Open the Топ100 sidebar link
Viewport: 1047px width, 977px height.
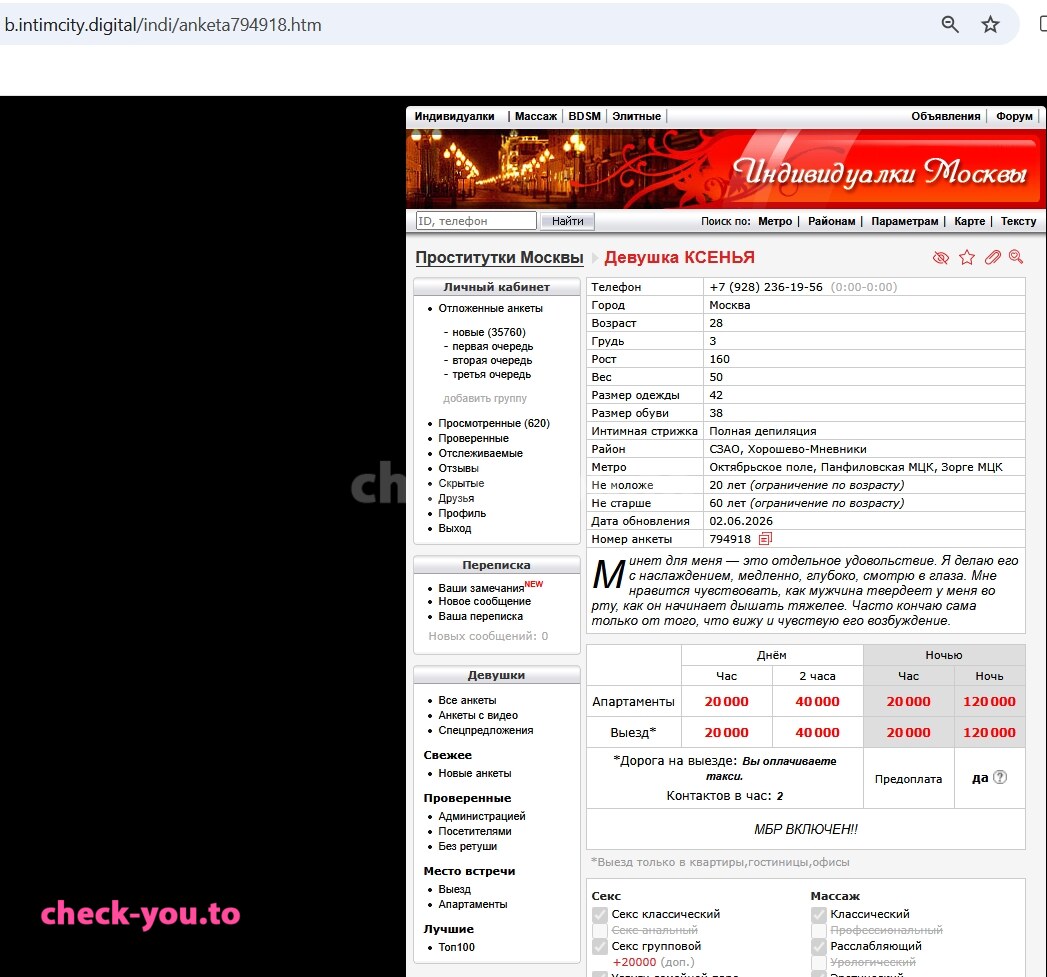(457, 947)
